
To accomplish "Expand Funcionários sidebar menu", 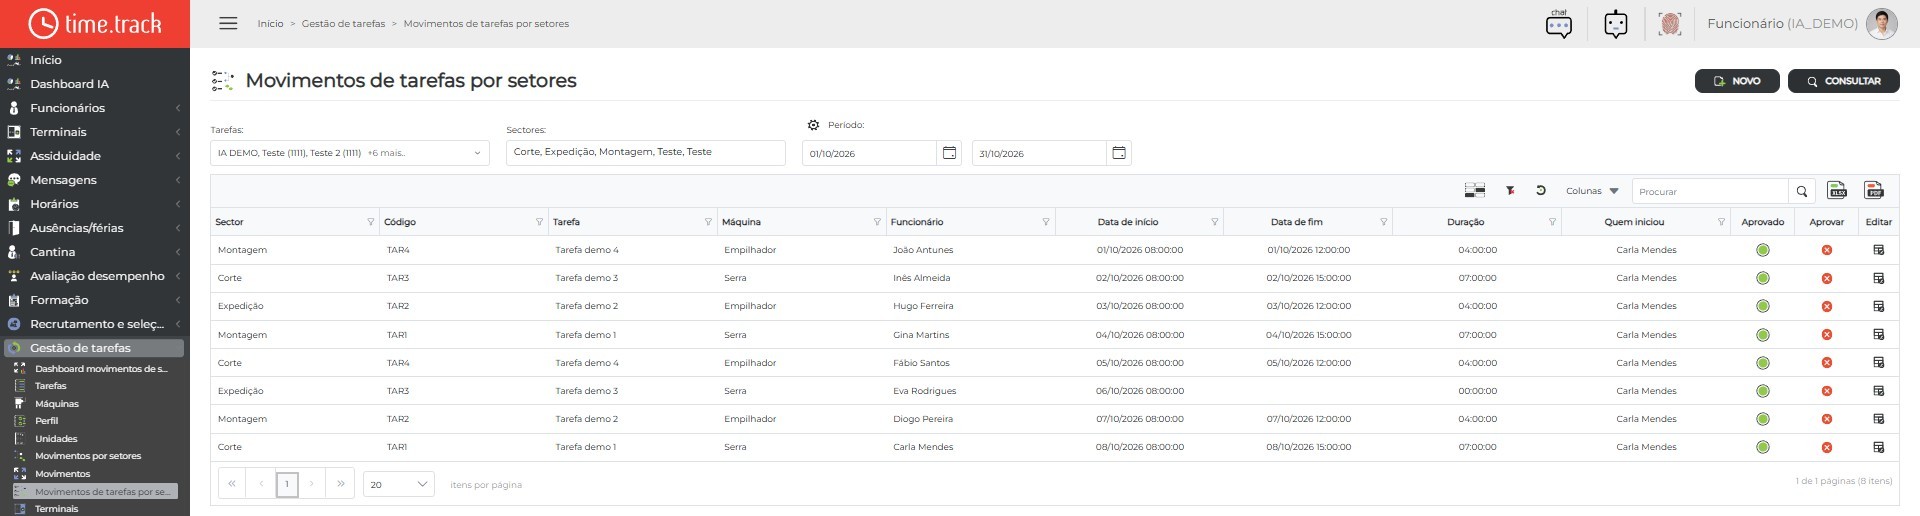I will [x=94, y=108].
